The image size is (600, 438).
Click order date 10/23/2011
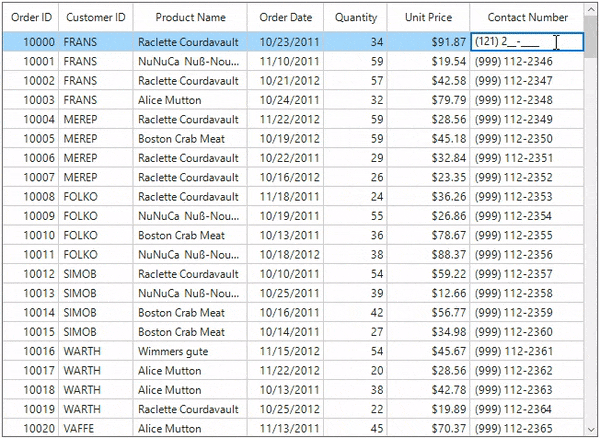285,42
